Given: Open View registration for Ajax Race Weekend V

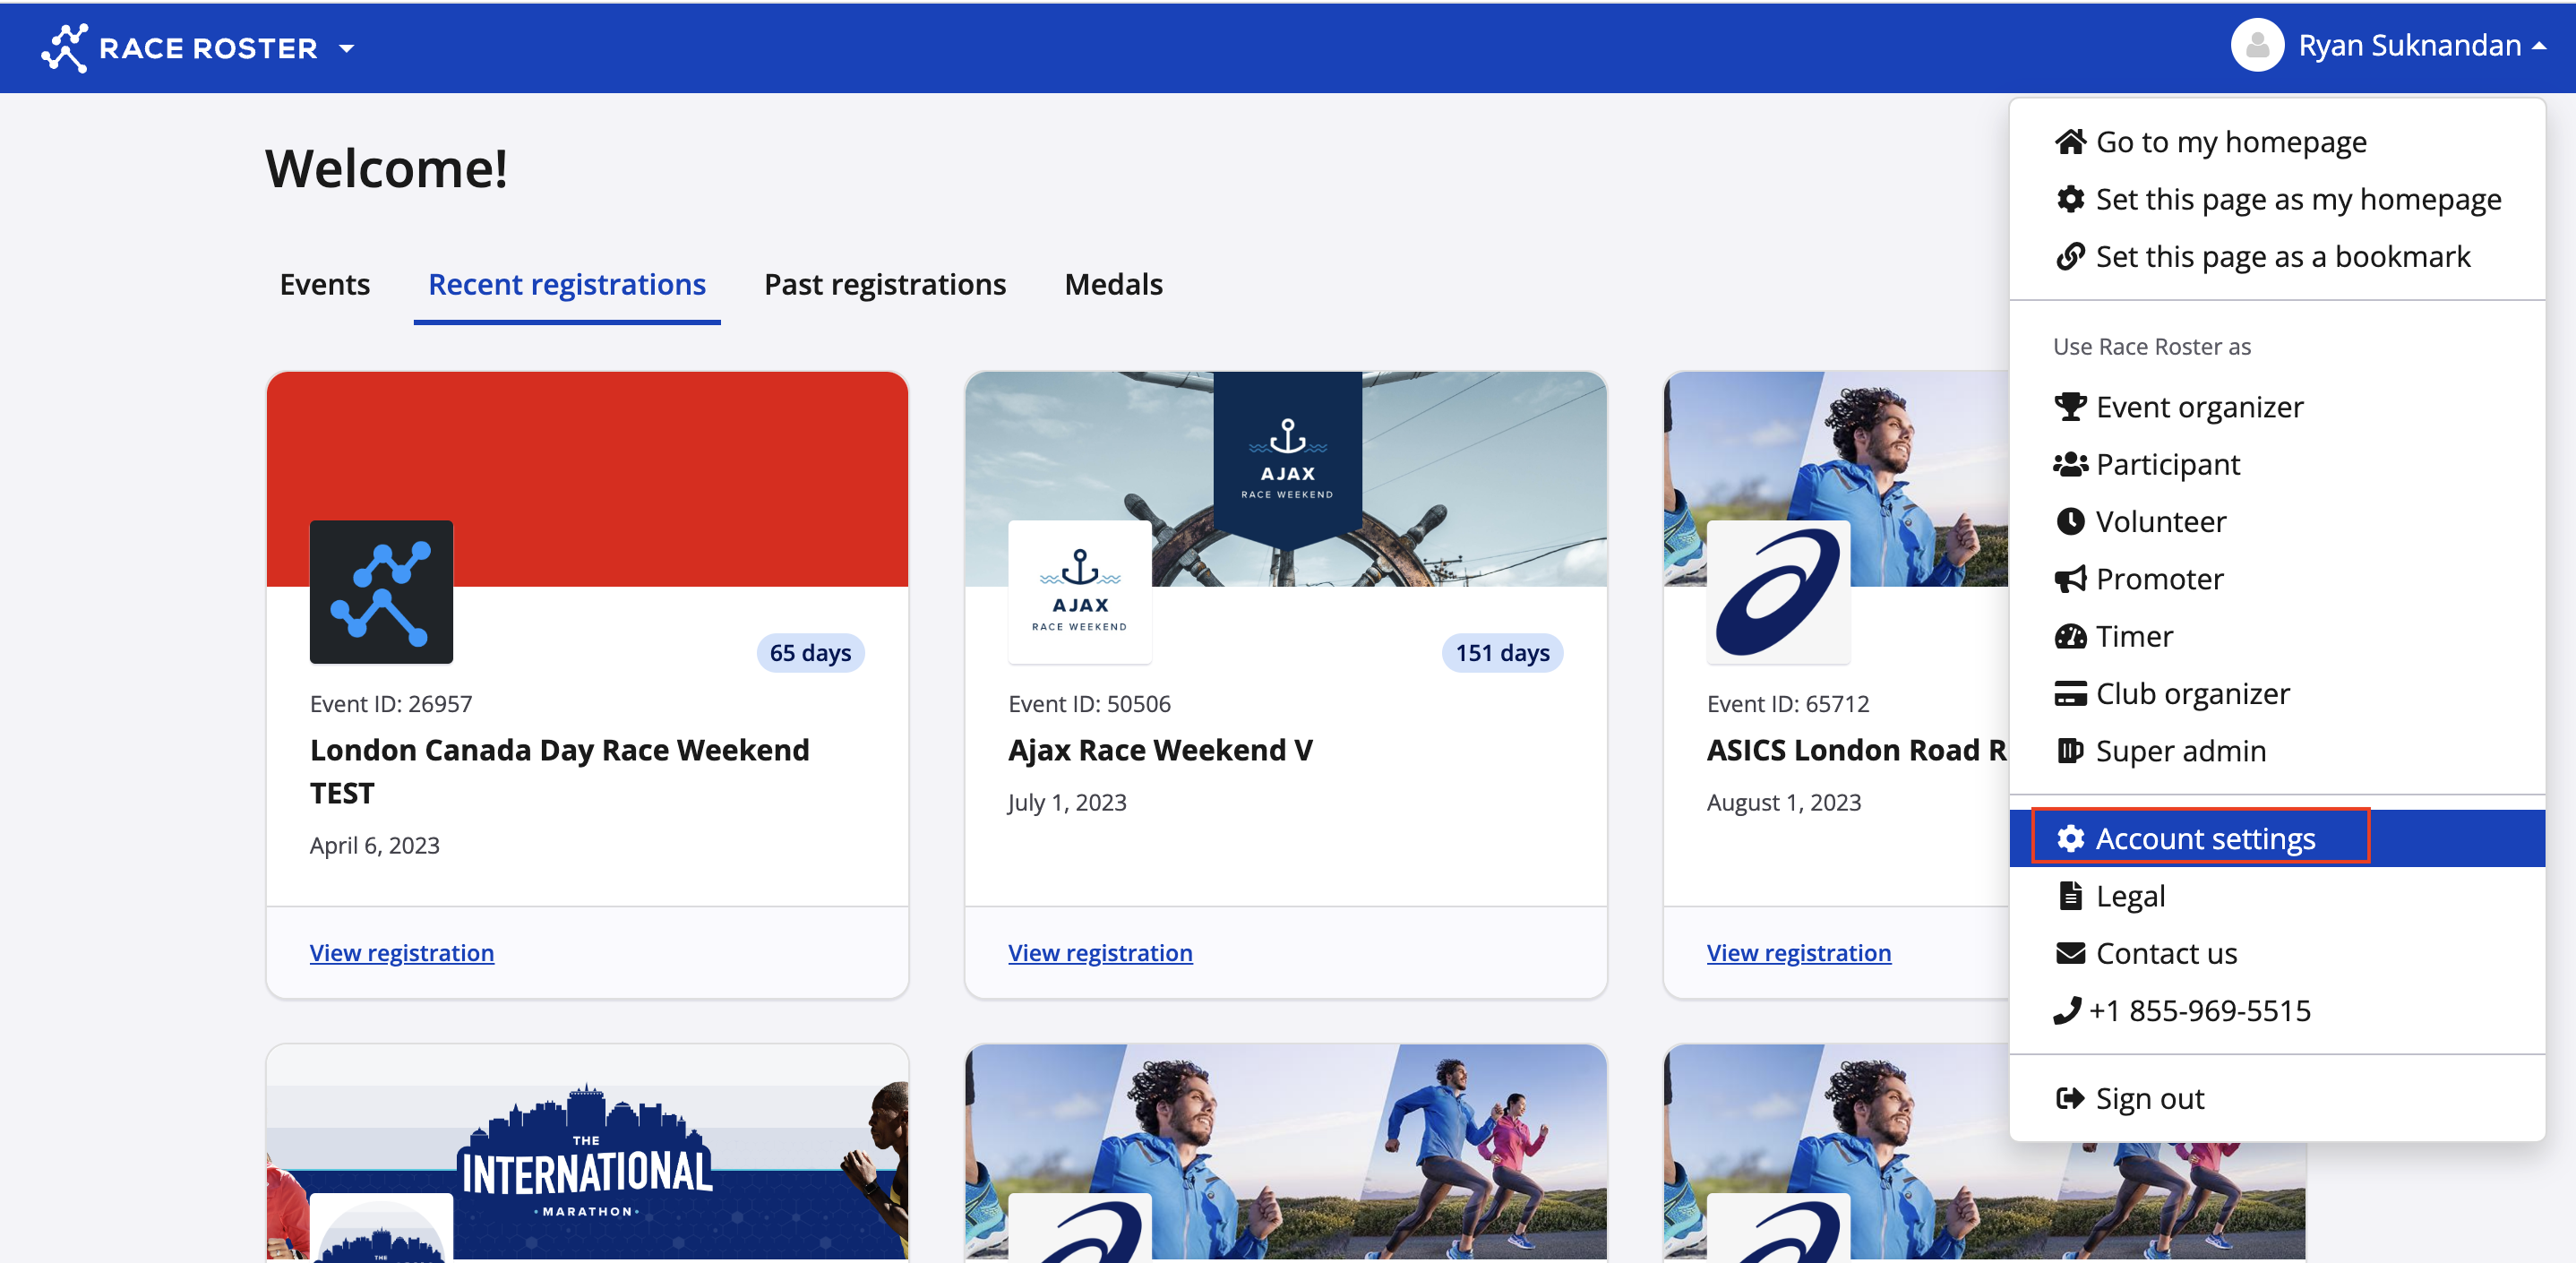Looking at the screenshot, I should point(1099,953).
